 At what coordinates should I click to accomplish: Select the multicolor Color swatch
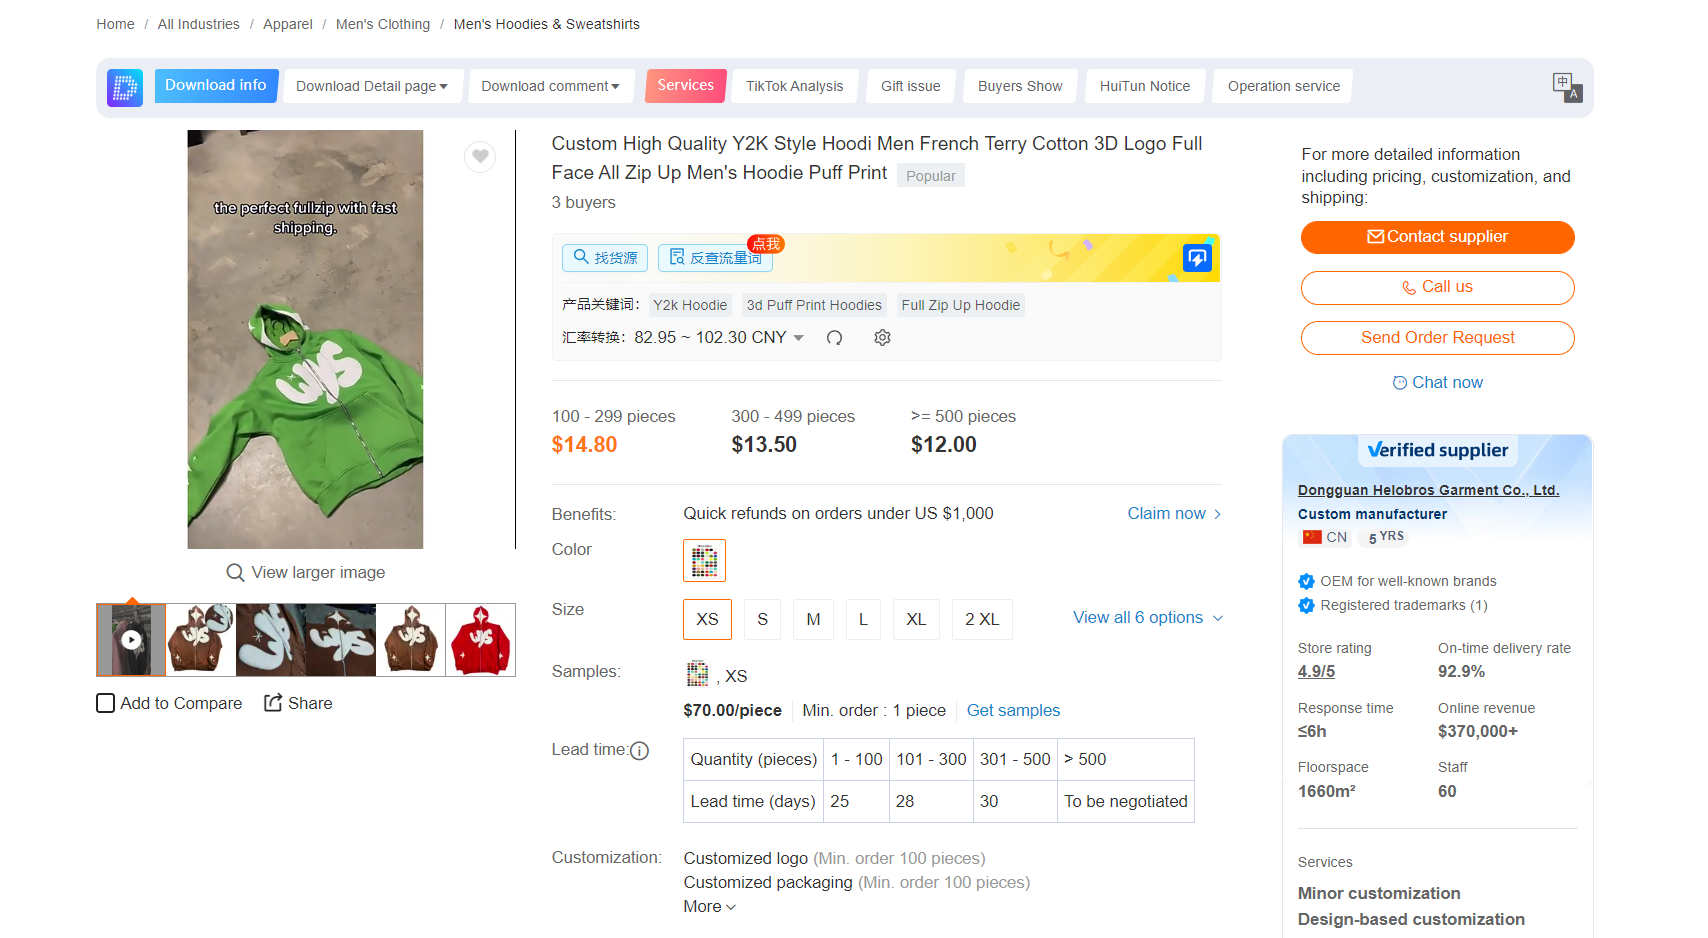(704, 561)
